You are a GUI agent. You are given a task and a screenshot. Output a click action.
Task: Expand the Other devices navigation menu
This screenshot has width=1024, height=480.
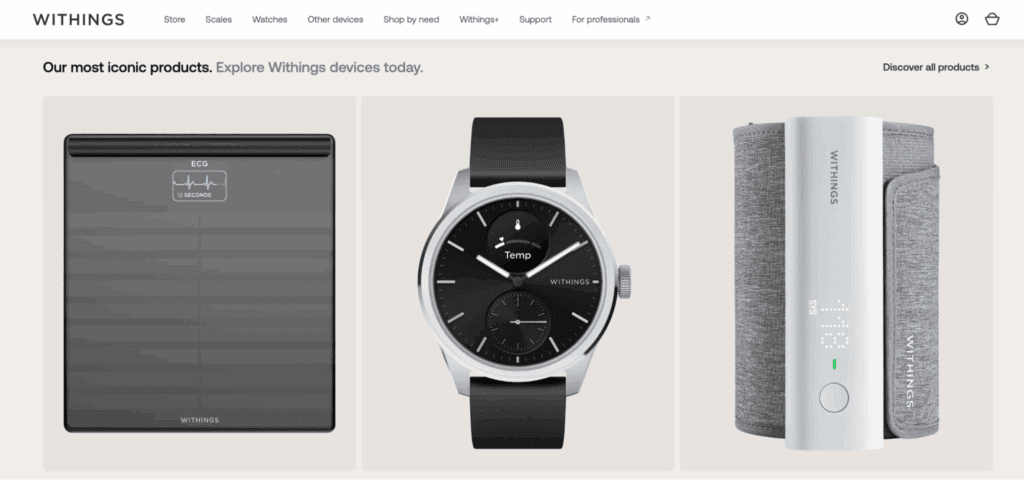pyautogui.click(x=335, y=20)
